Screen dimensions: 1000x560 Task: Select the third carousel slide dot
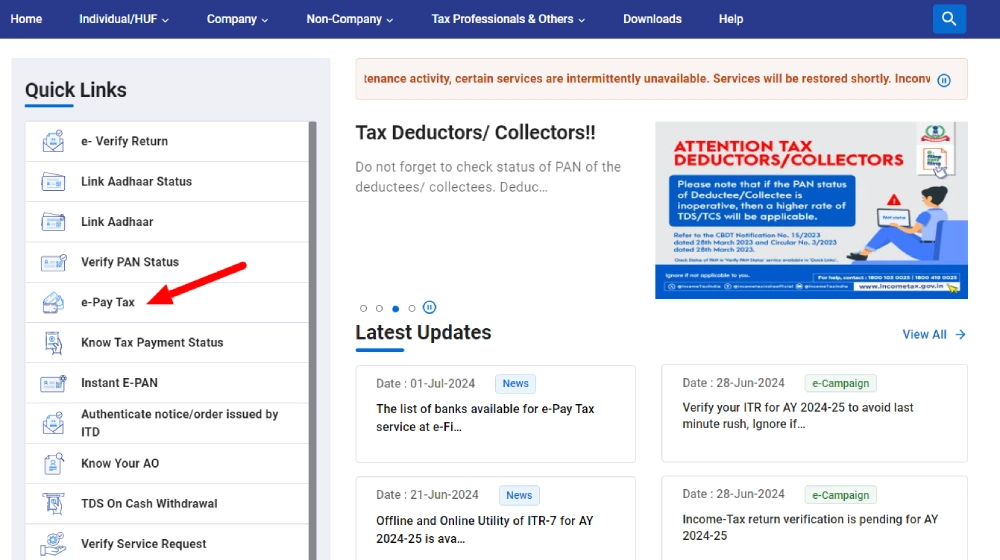click(x=395, y=309)
